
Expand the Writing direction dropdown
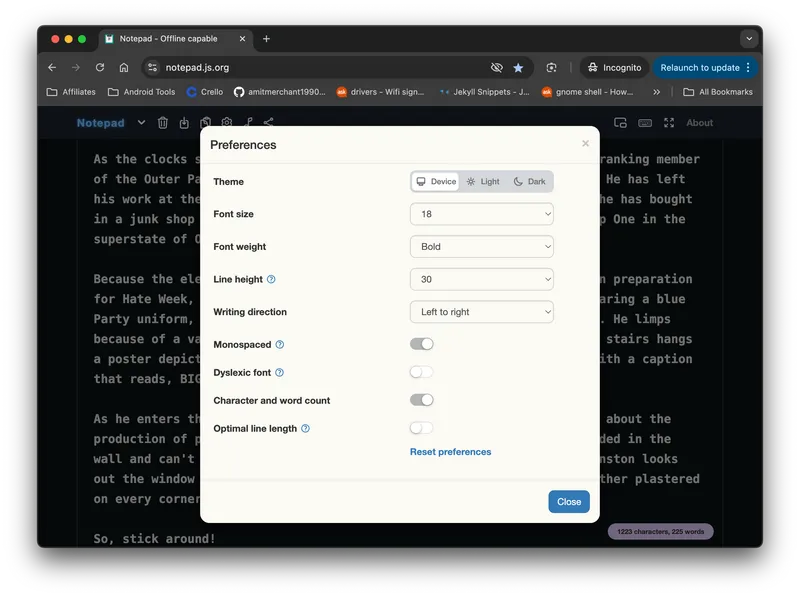point(481,312)
